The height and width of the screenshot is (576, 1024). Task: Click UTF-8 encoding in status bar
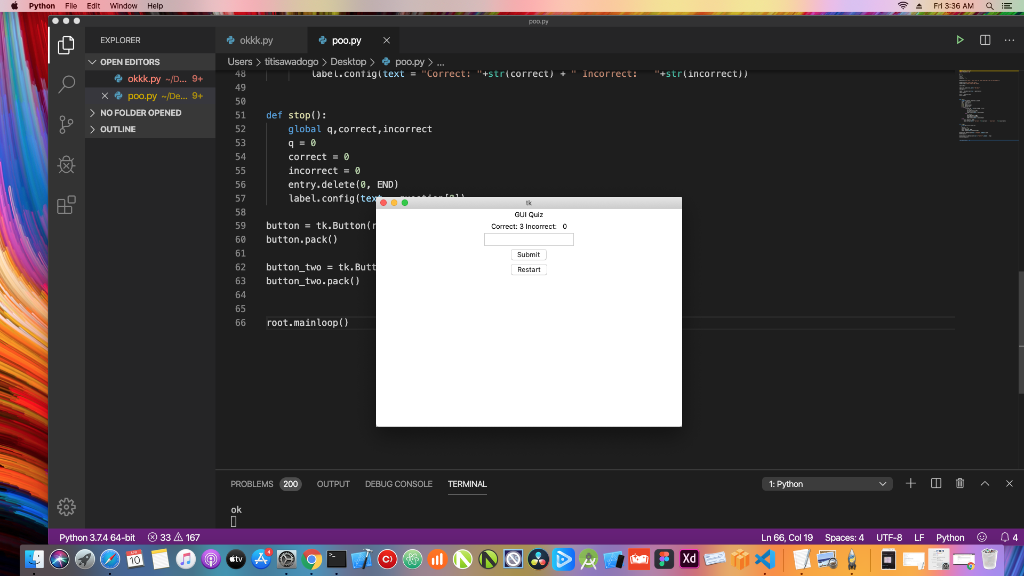pyautogui.click(x=888, y=537)
